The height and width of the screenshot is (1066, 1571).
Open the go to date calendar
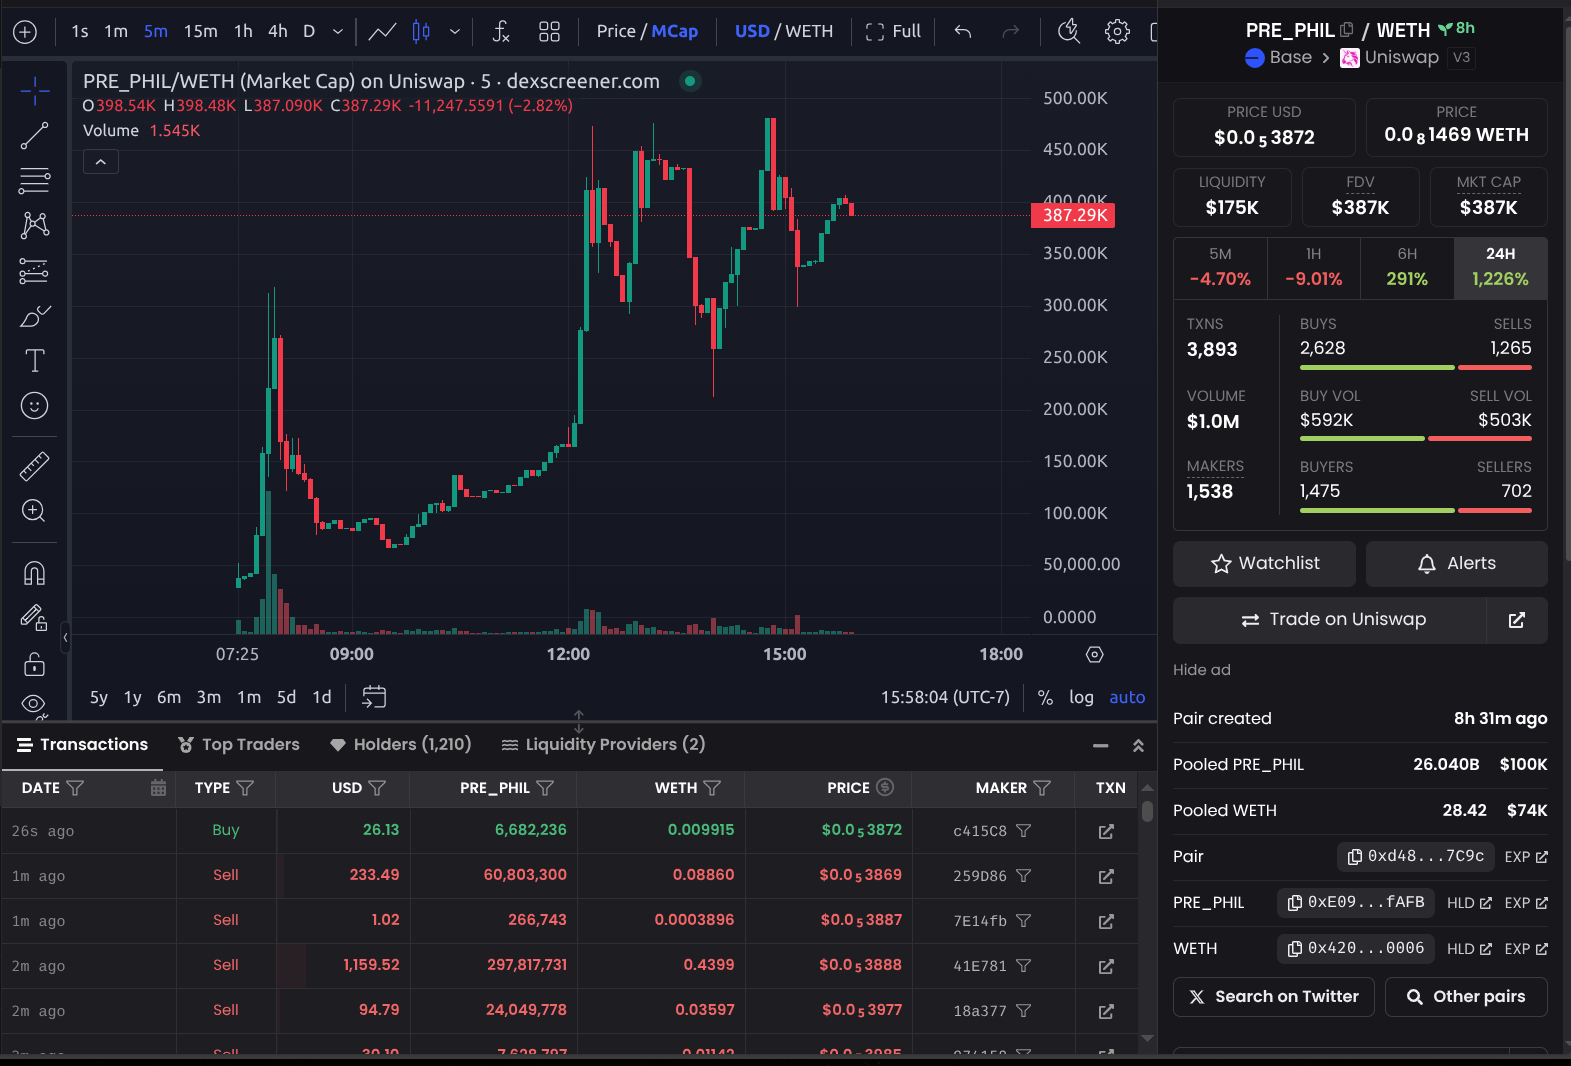coord(374,697)
